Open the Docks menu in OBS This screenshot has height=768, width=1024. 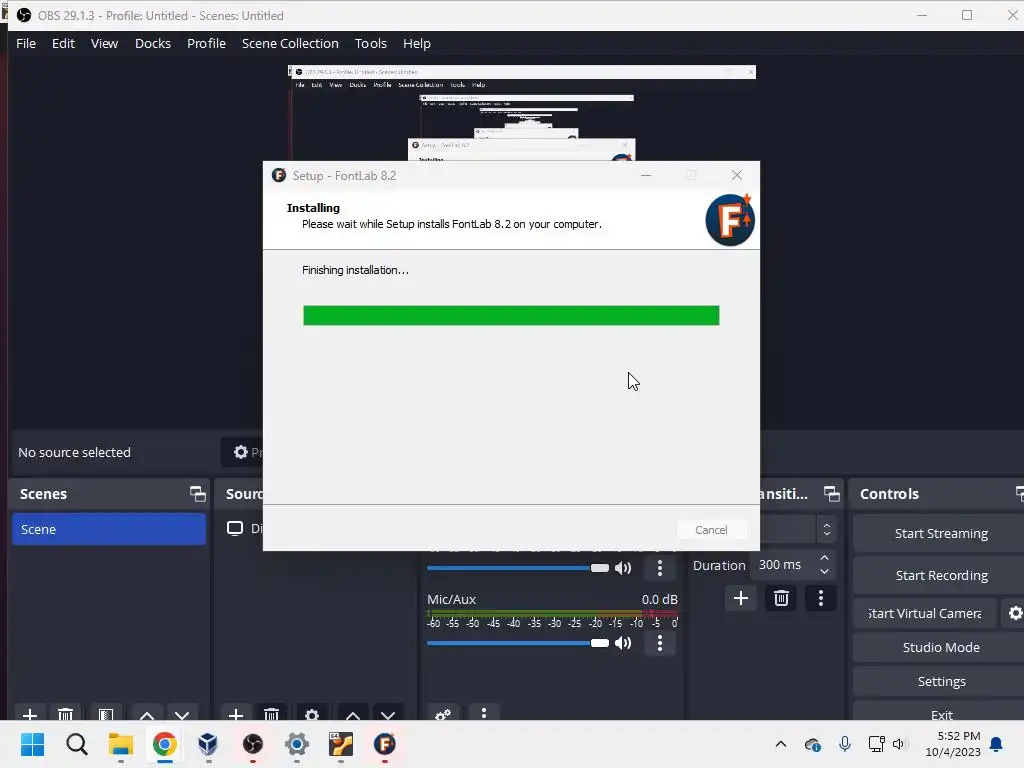click(153, 44)
